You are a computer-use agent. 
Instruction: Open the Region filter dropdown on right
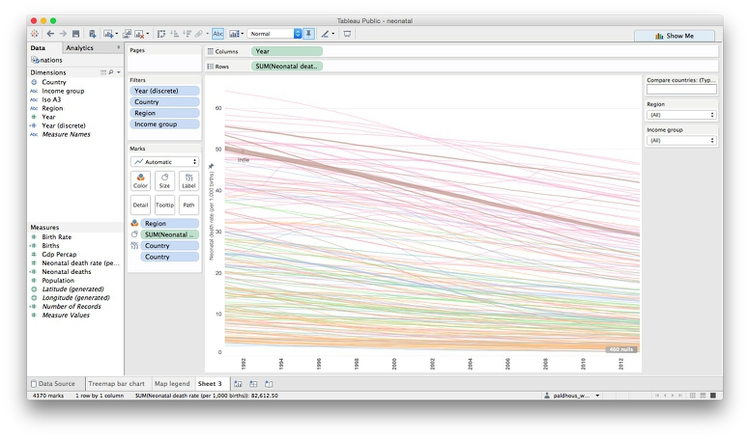tap(681, 115)
